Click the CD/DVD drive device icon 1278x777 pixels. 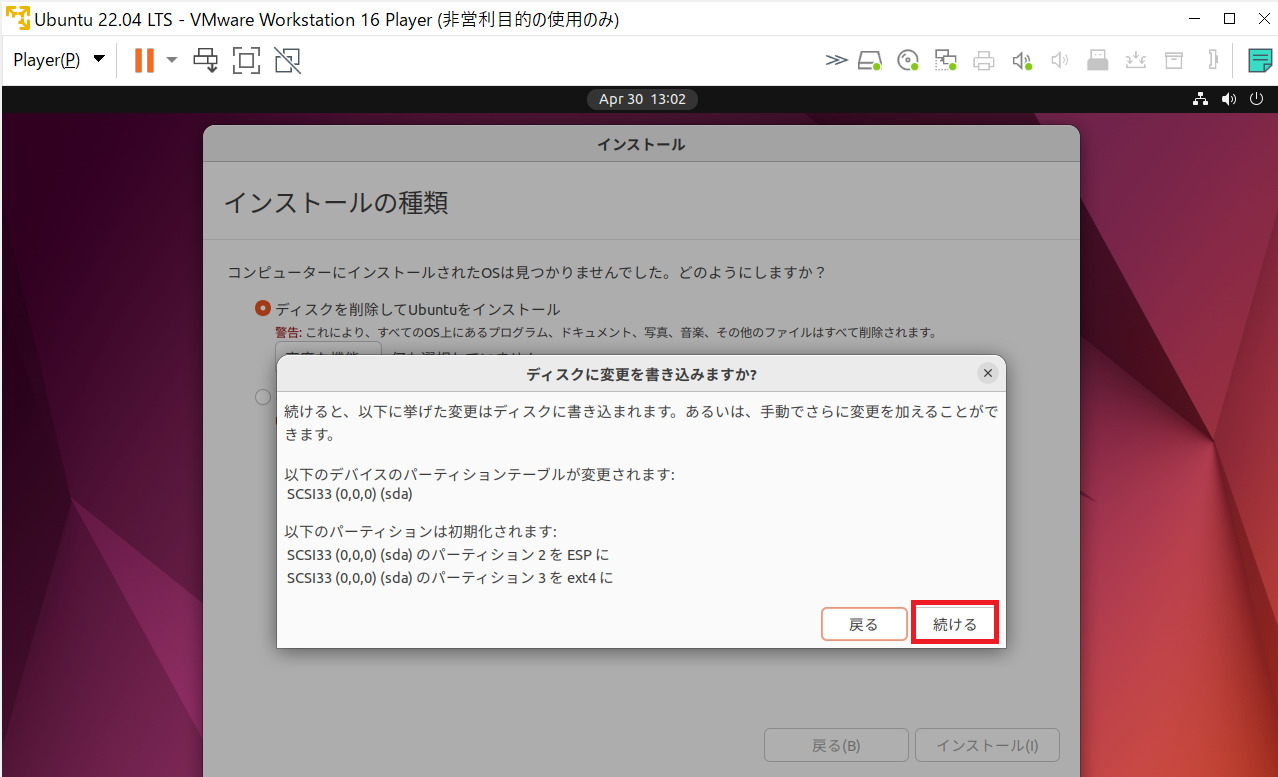[908, 60]
